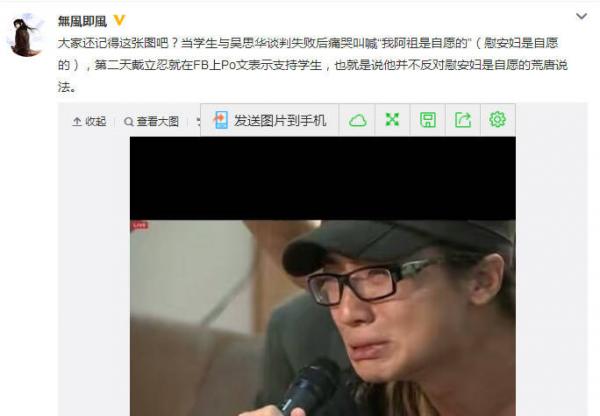Click the user's avatar picture
The height and width of the screenshot is (416, 600).
coord(26,35)
